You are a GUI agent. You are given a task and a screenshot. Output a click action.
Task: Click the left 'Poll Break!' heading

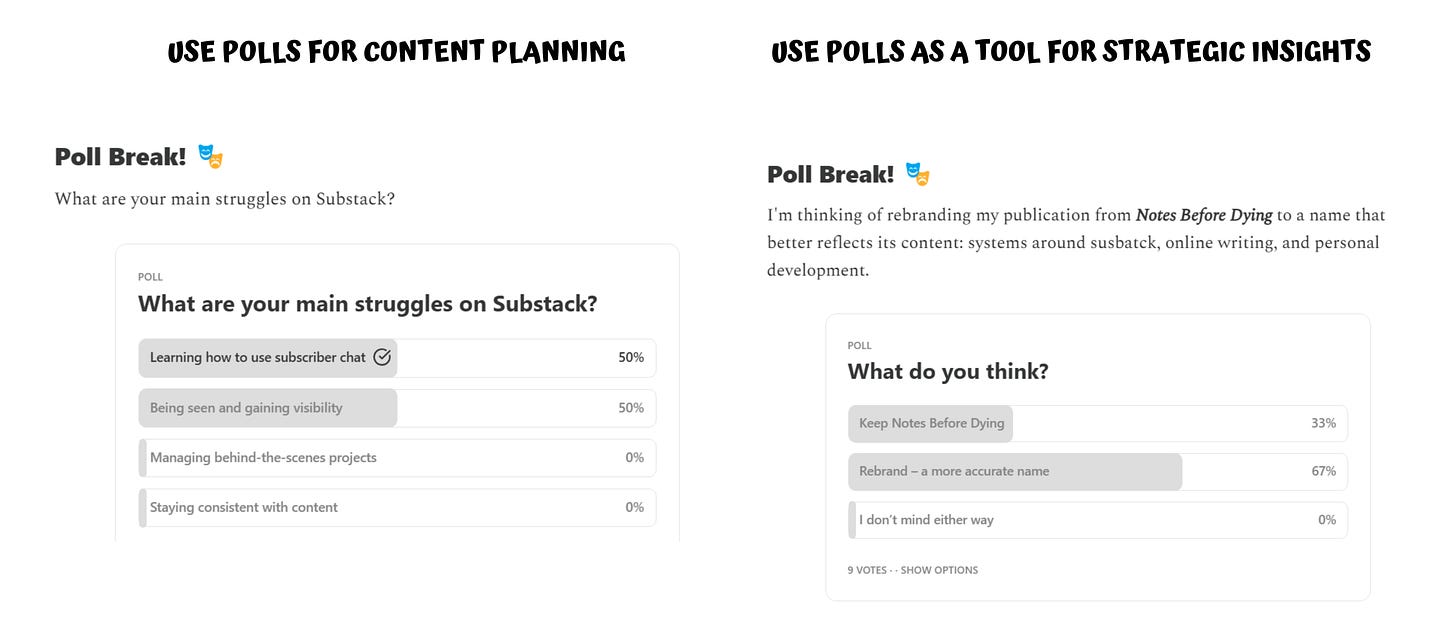pos(120,157)
